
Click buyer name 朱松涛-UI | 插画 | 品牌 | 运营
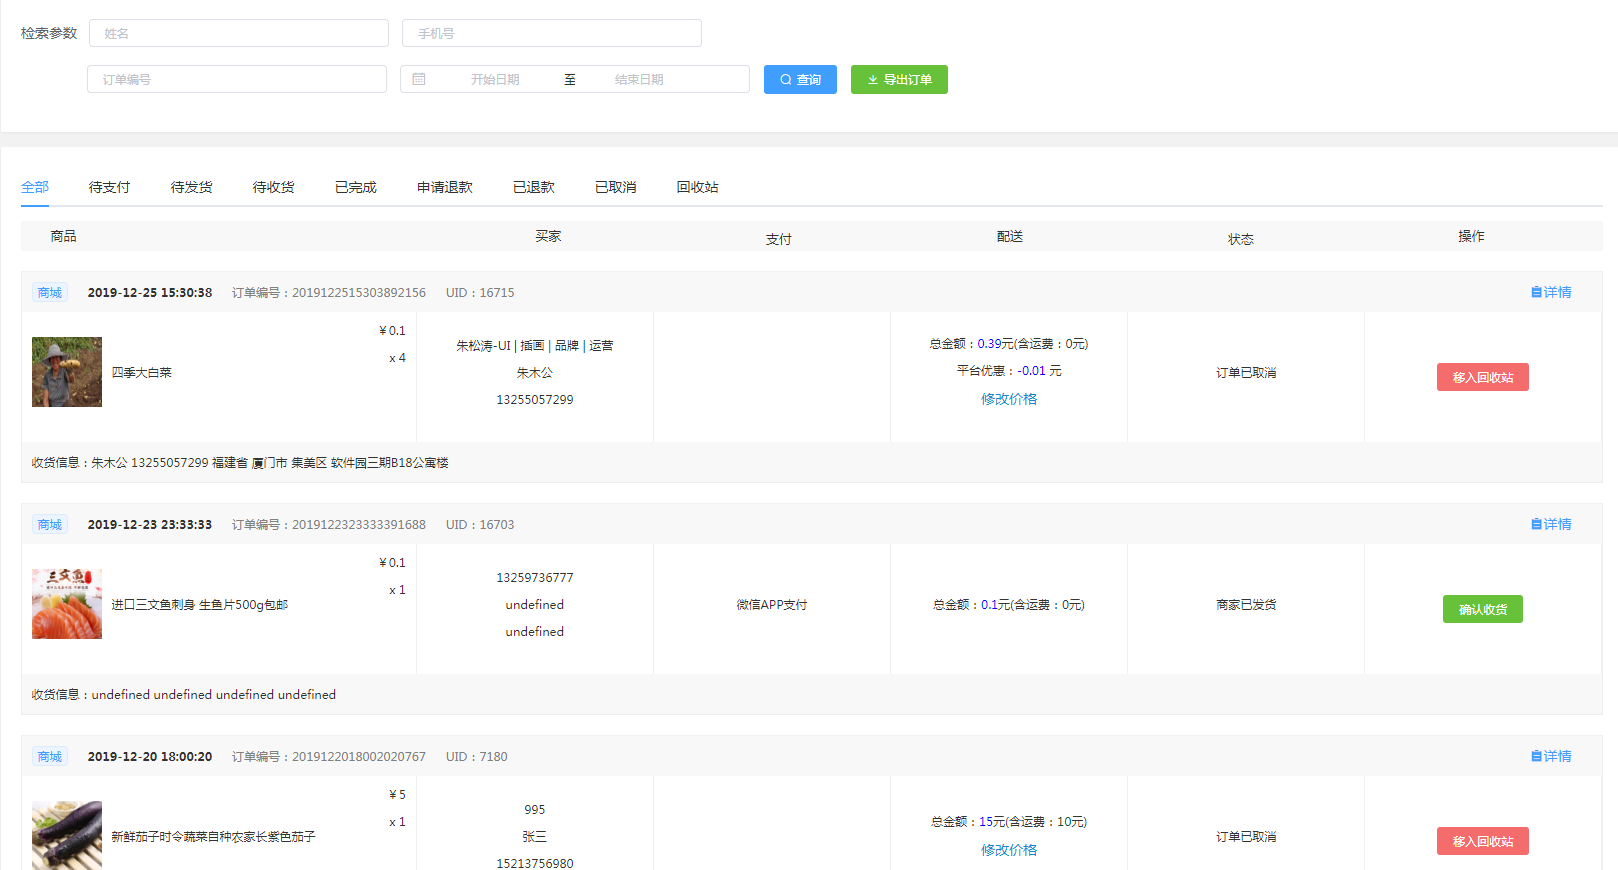click(x=535, y=345)
